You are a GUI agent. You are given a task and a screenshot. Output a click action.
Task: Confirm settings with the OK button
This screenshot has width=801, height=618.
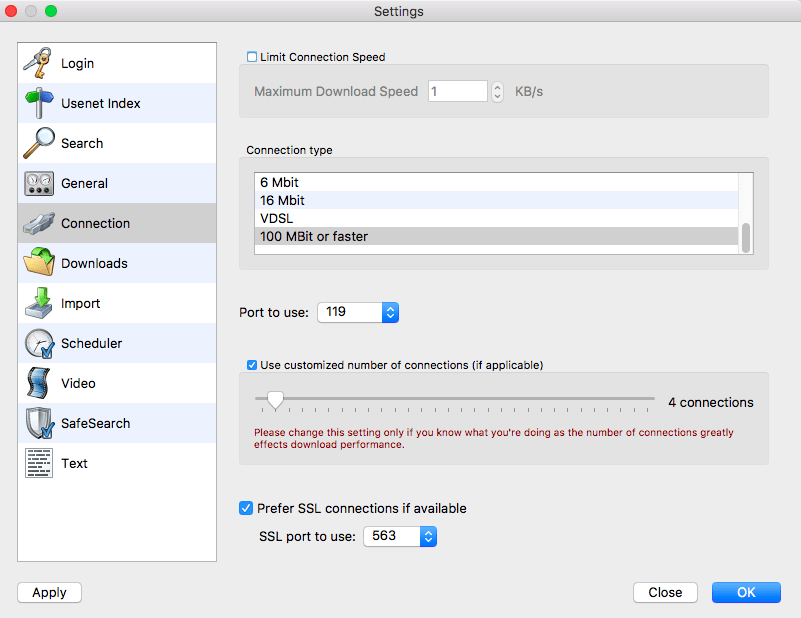tap(746, 592)
